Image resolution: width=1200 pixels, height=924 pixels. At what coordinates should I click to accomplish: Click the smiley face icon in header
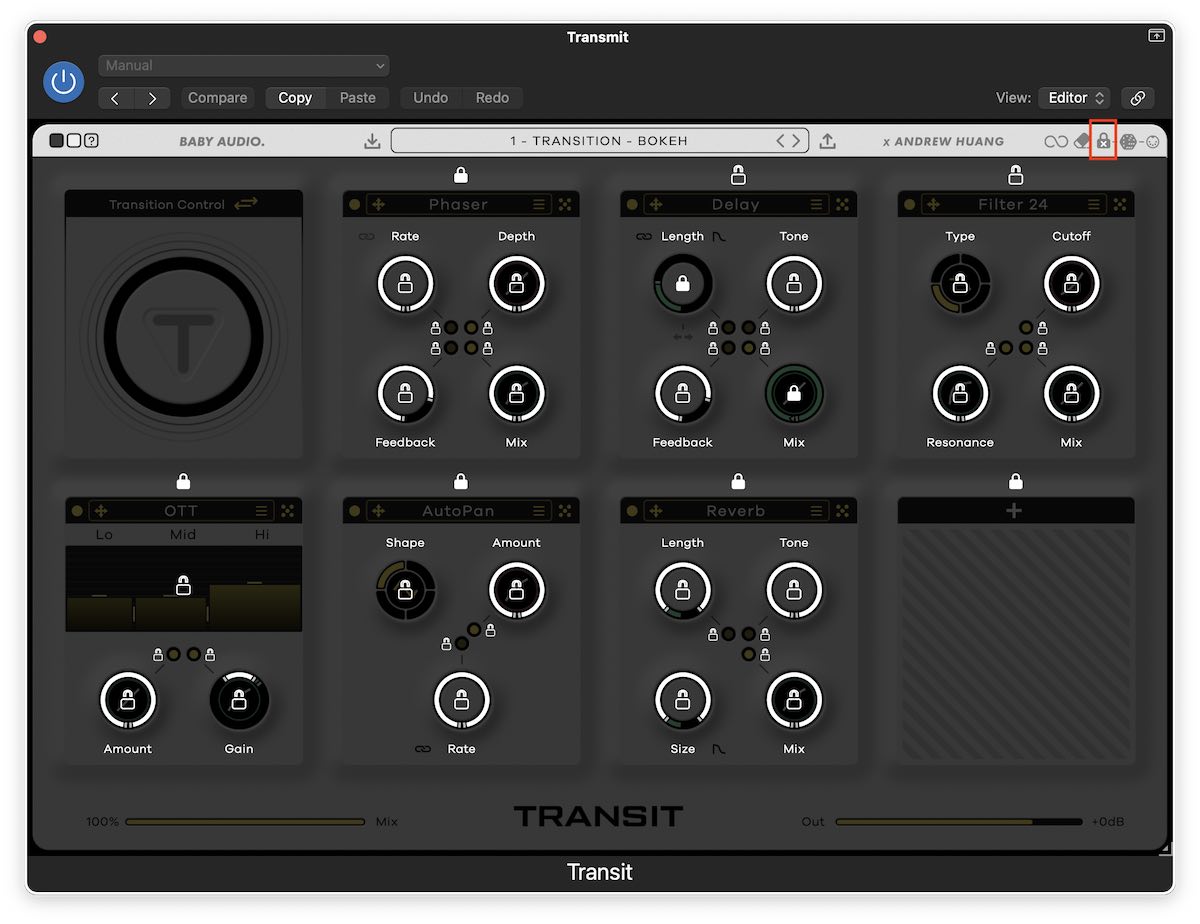coord(1152,141)
